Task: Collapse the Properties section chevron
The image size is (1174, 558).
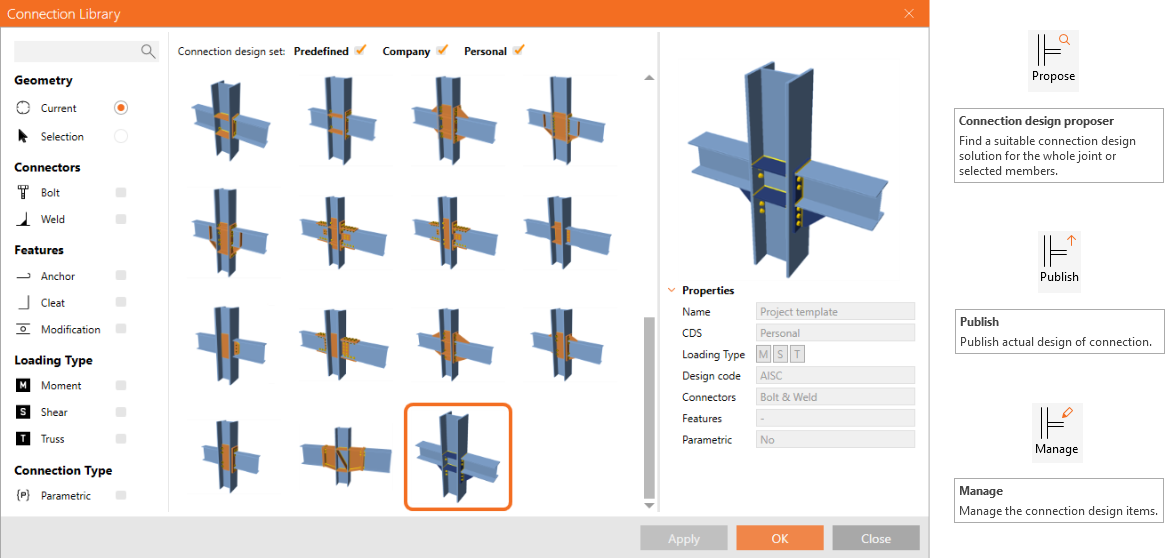Action: (x=672, y=290)
